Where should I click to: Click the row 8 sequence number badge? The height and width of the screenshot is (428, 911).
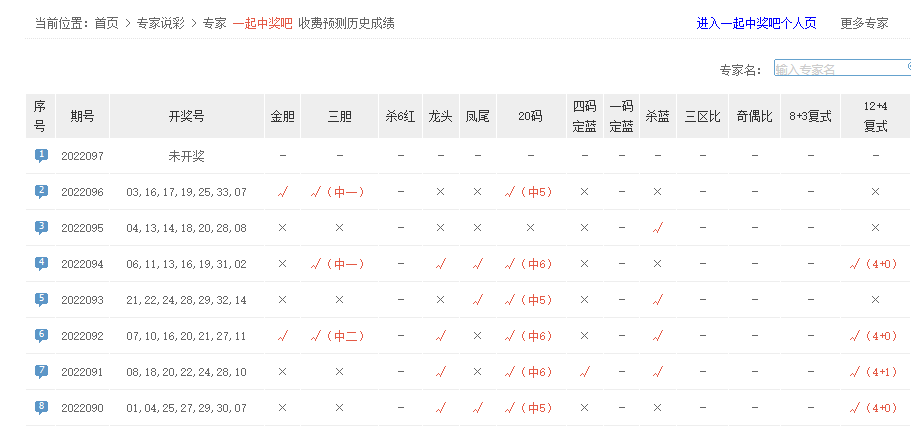tap(41, 407)
